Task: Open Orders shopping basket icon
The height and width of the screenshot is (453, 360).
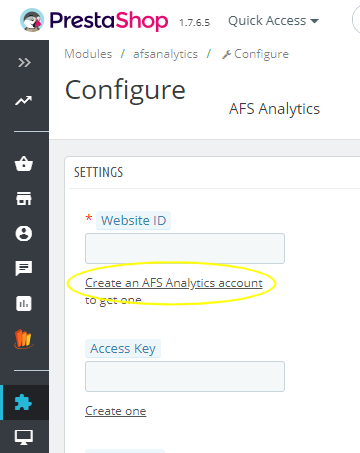Action: [24, 164]
